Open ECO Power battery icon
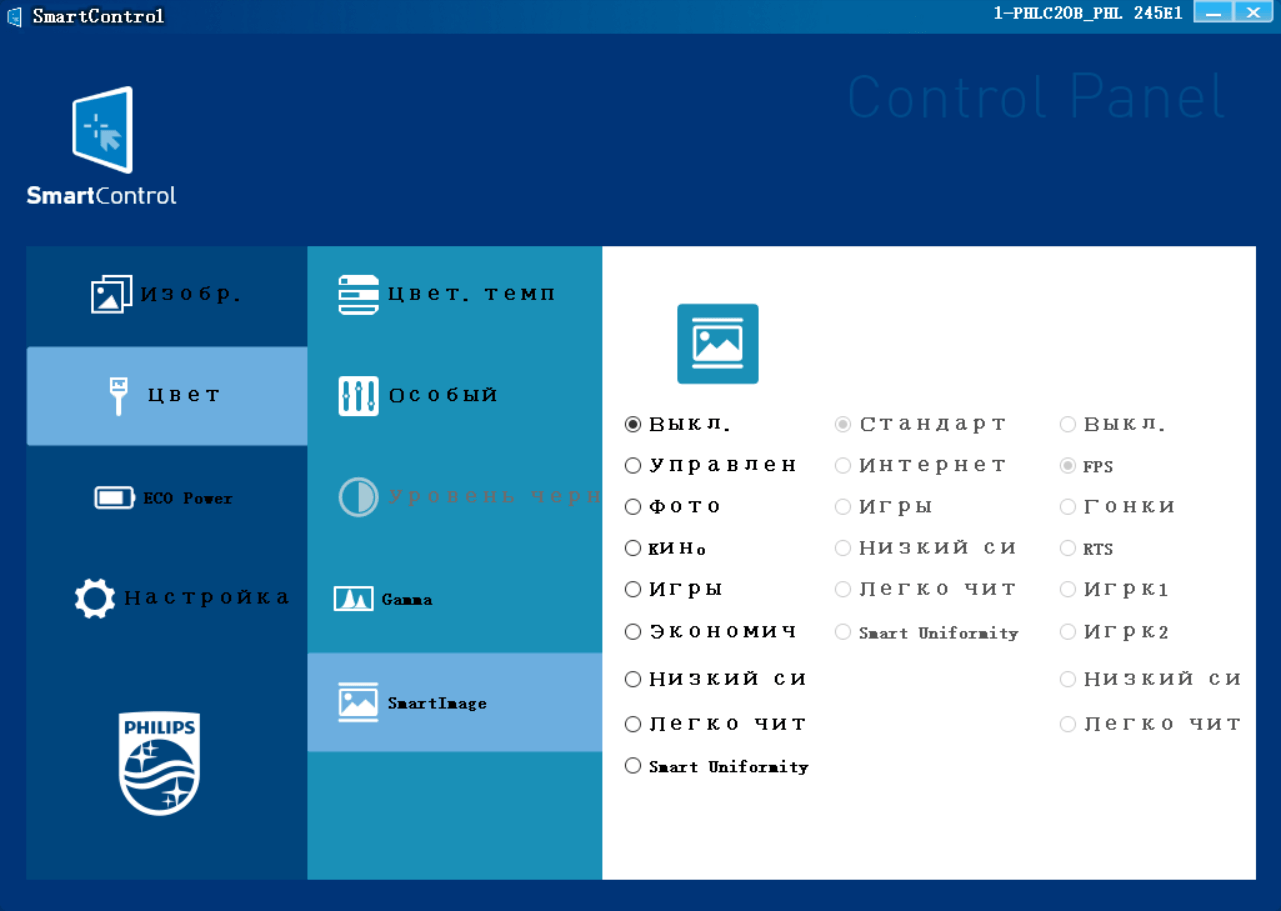Viewport: 1281px width, 911px height. click(114, 498)
